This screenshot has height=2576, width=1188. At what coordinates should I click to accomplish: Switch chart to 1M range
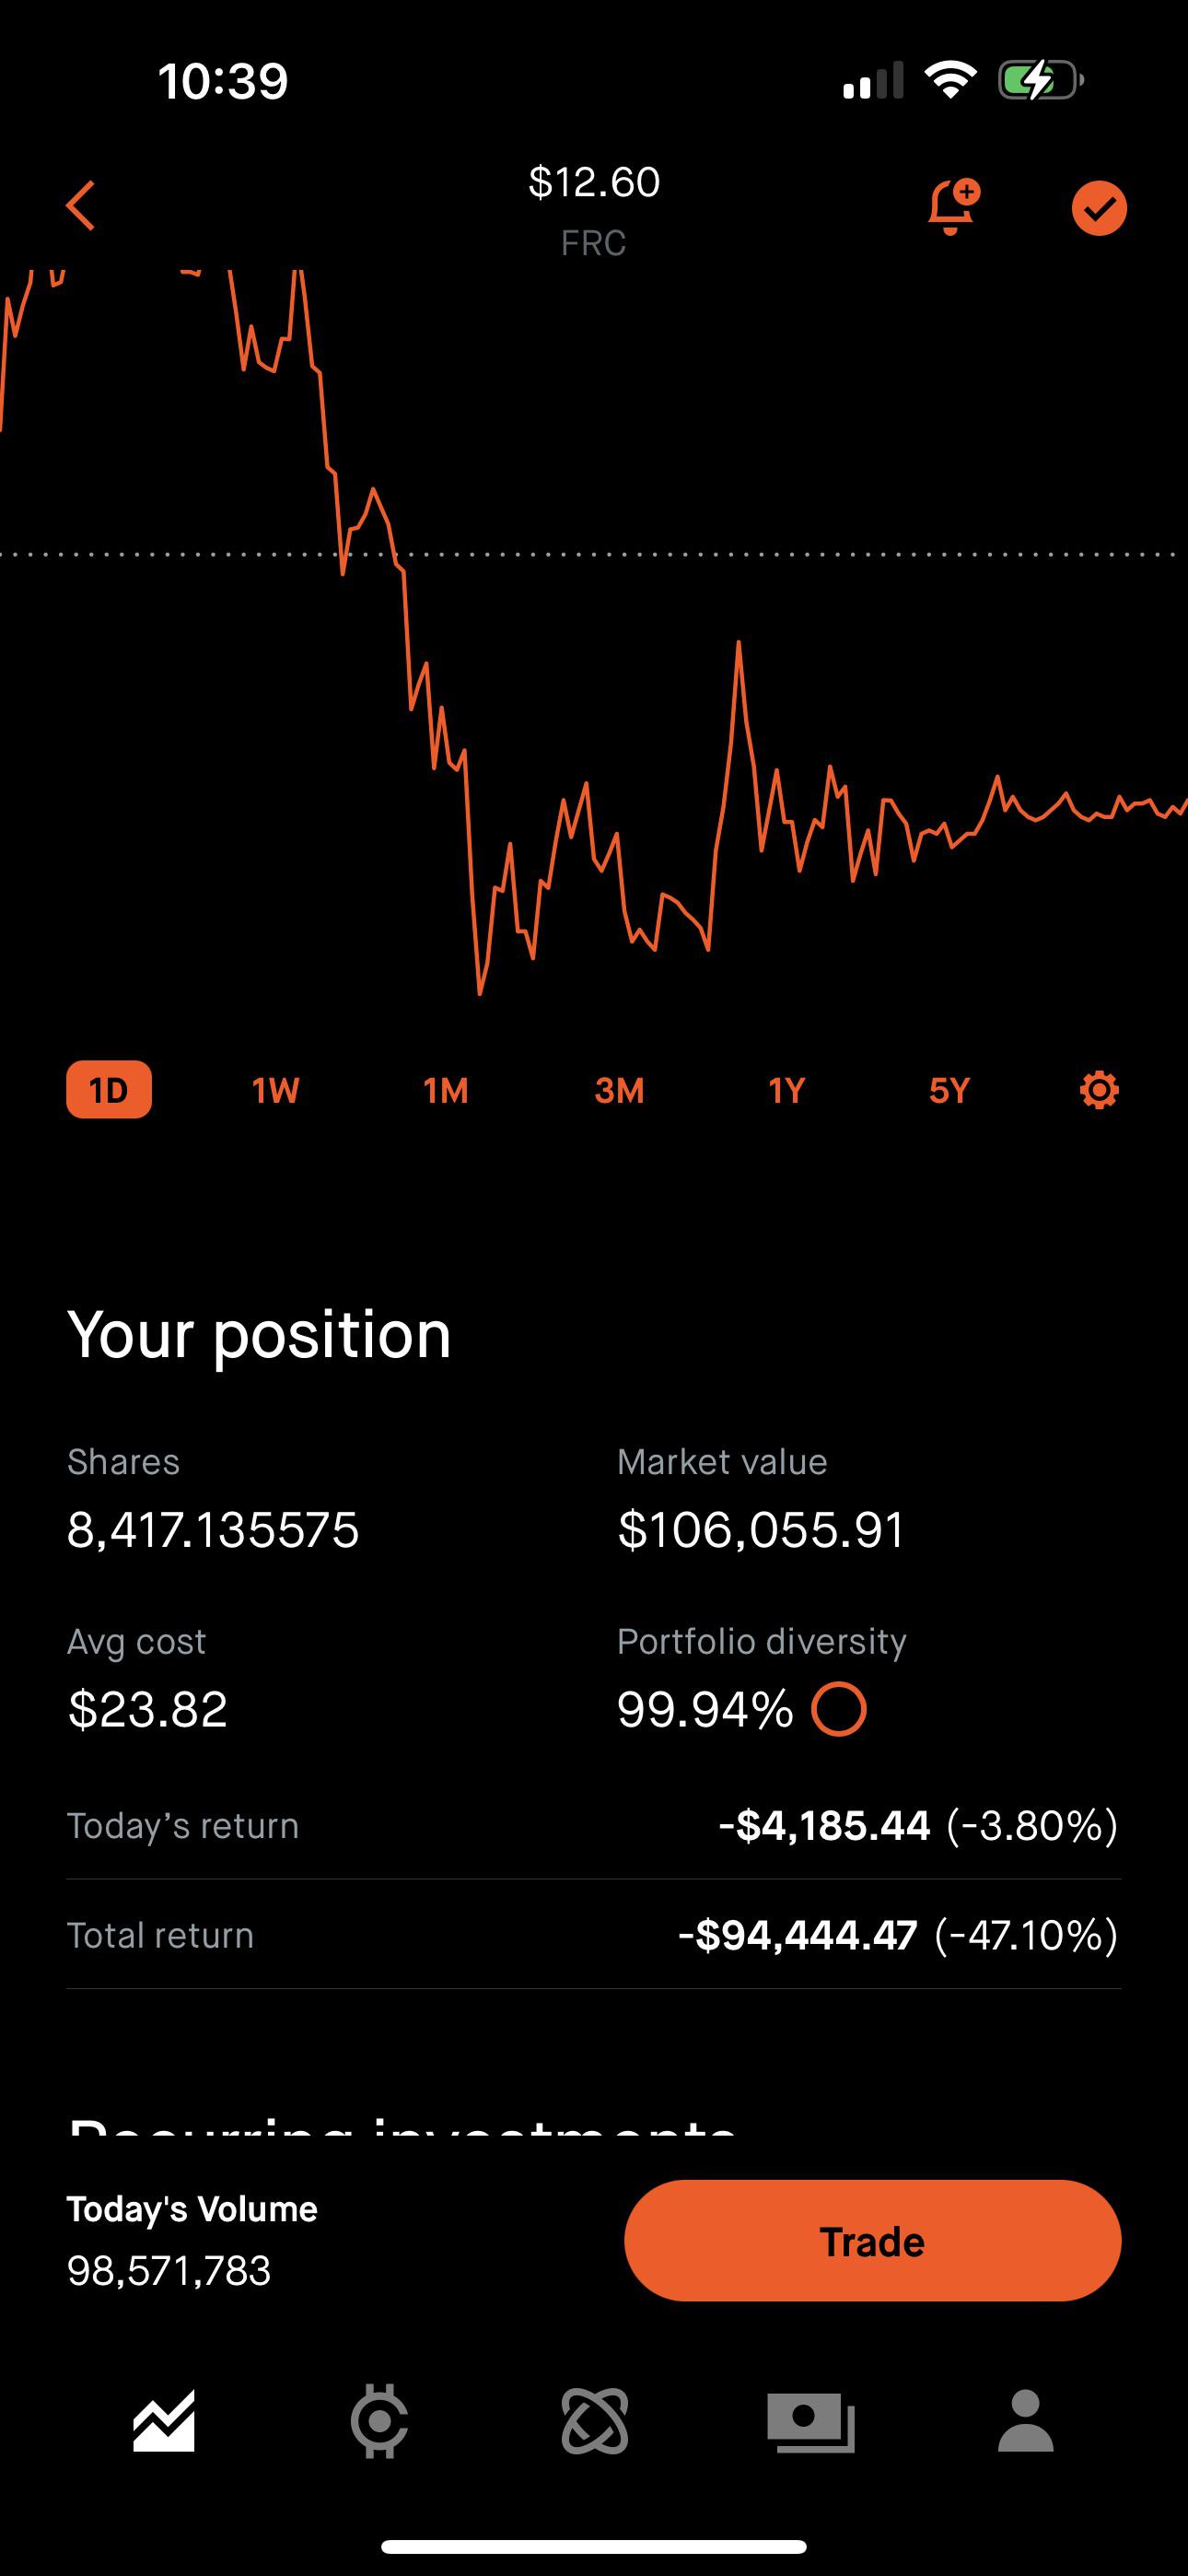click(x=446, y=1089)
